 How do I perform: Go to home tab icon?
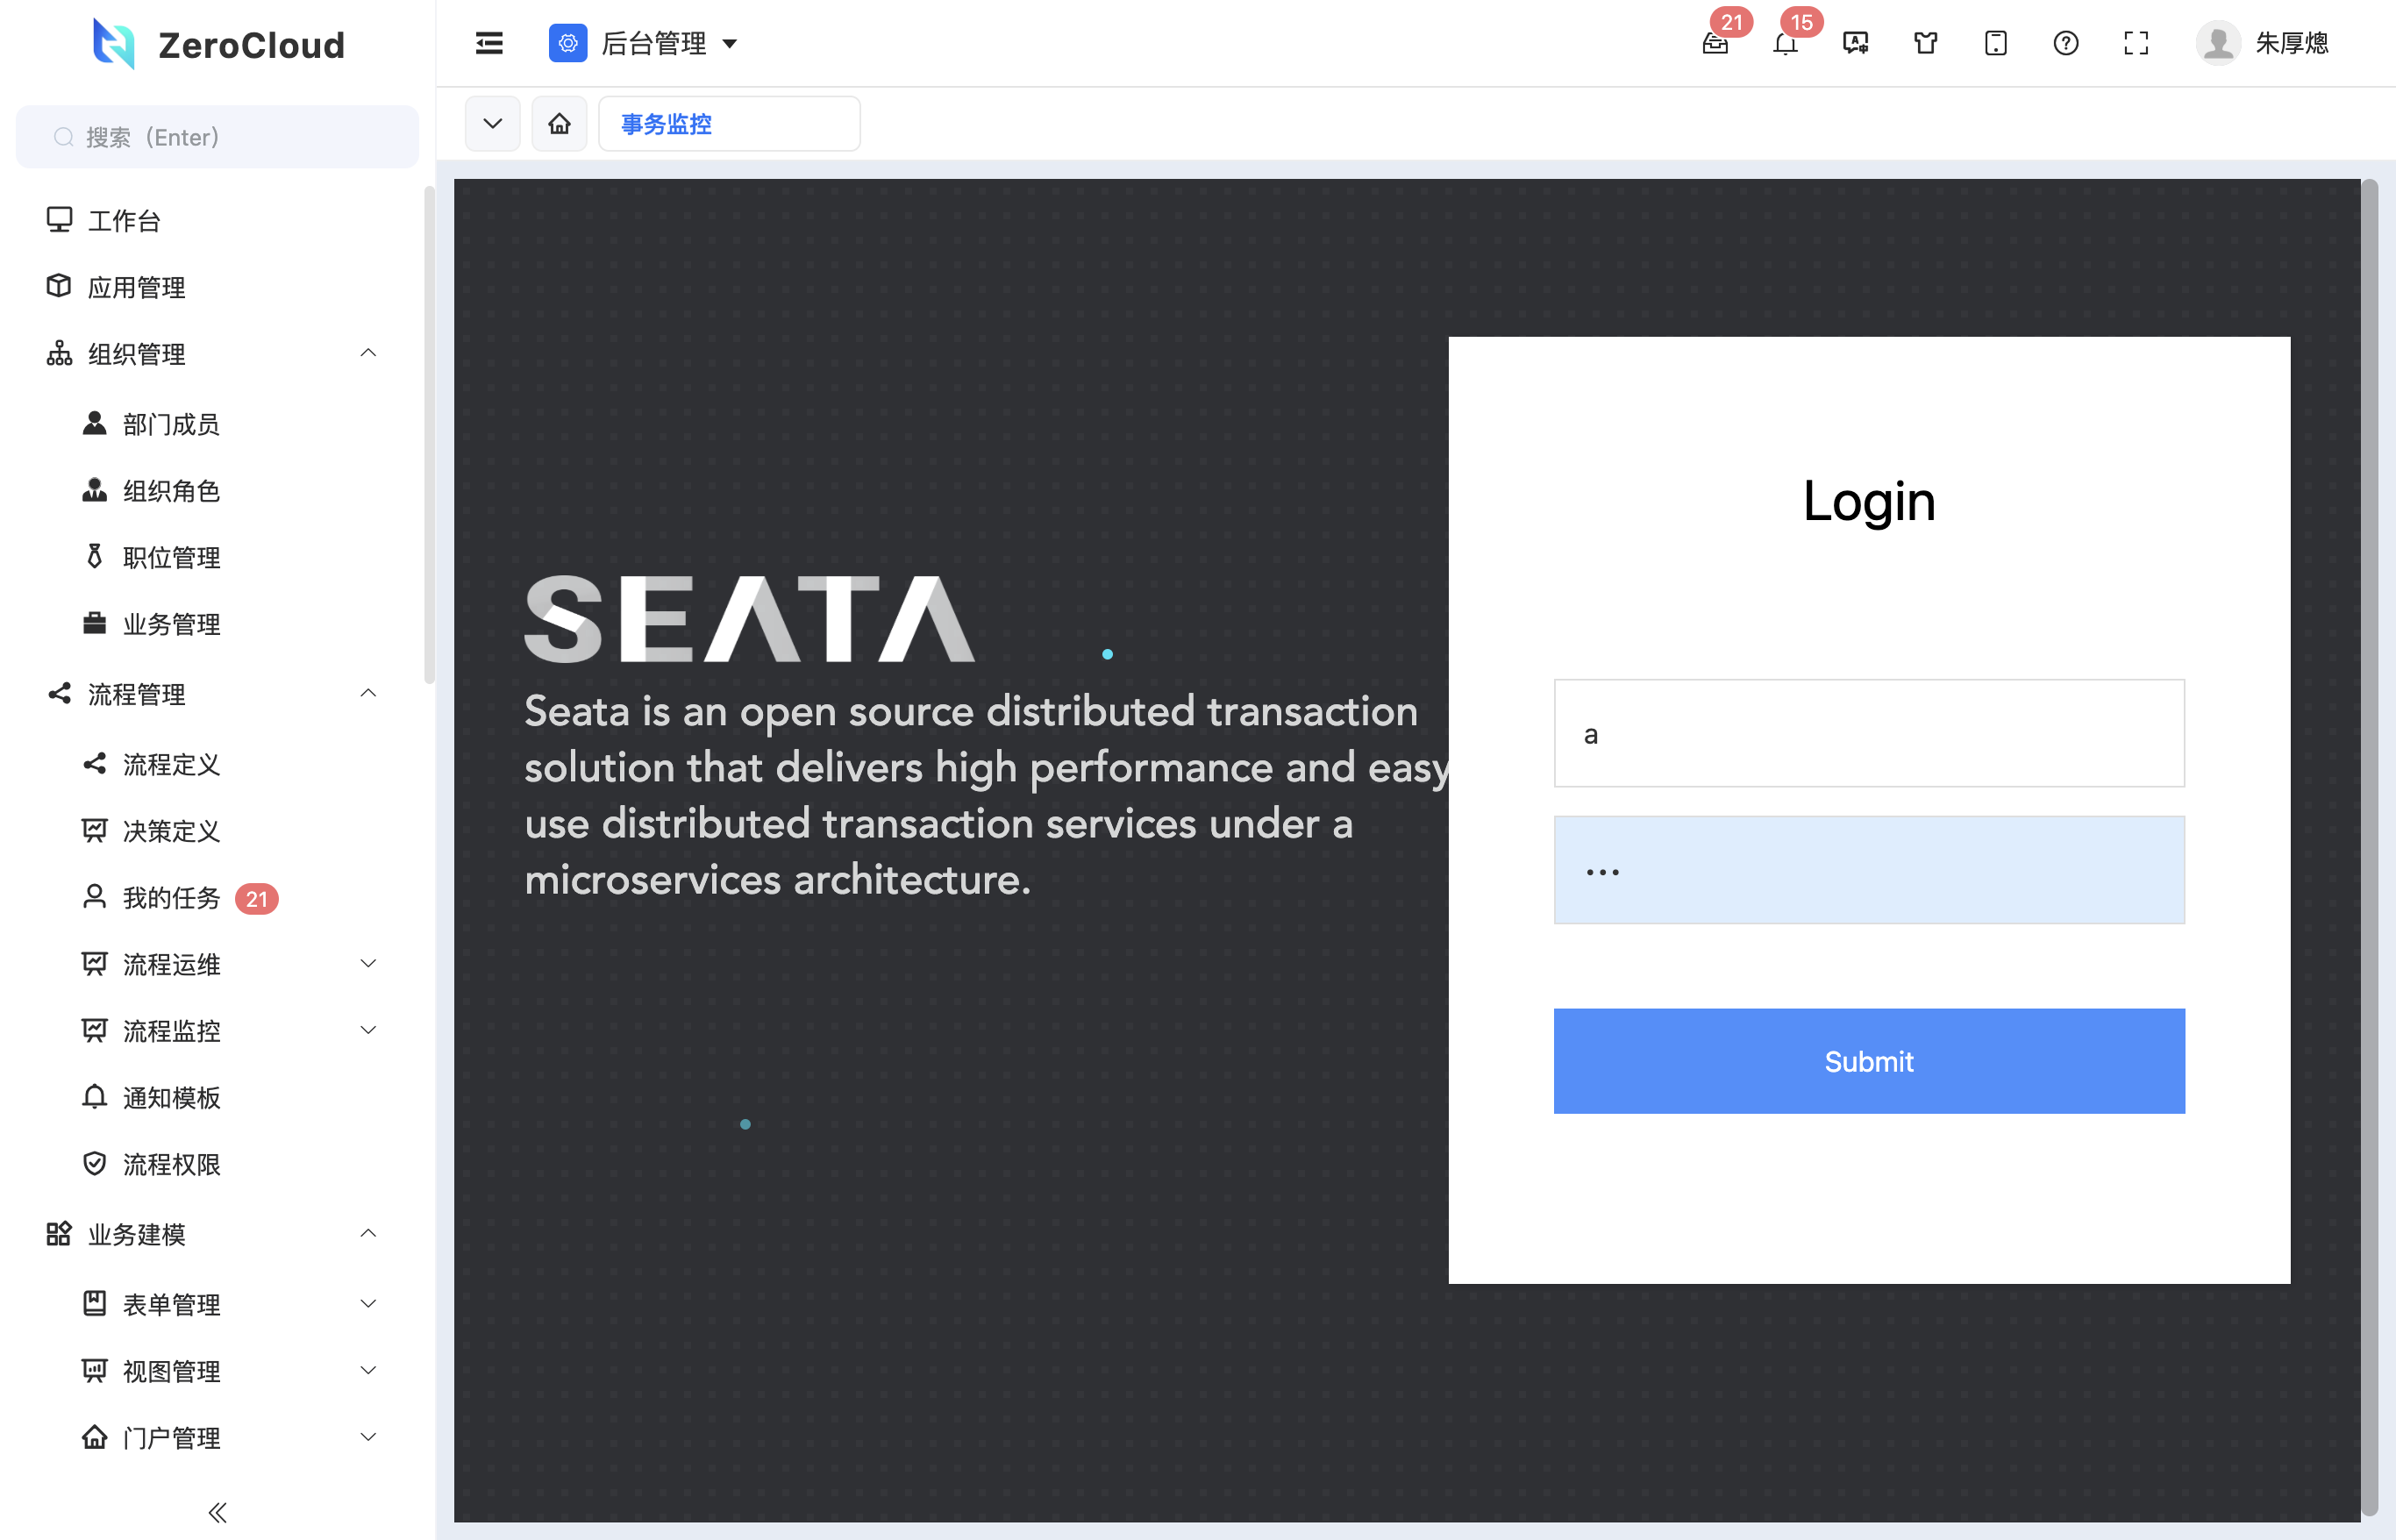click(x=559, y=124)
